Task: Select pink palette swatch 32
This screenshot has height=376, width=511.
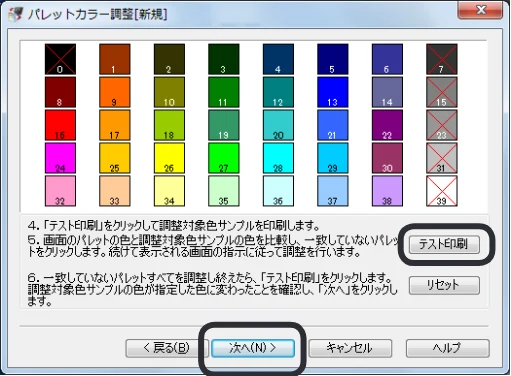Action: 60,191
